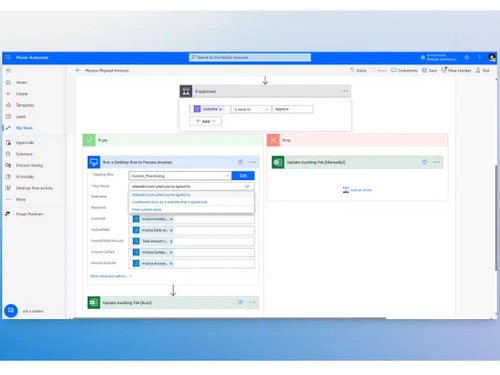500x375 pixels.
Task: Open help for Update Auditing File (Manually)
Action: [x=424, y=162]
